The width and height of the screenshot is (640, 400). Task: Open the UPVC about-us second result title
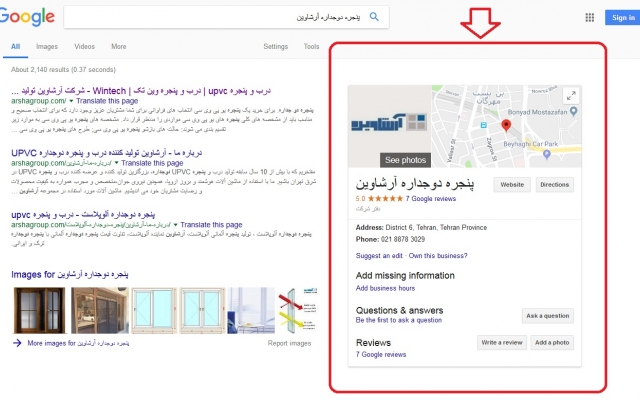click(107, 153)
